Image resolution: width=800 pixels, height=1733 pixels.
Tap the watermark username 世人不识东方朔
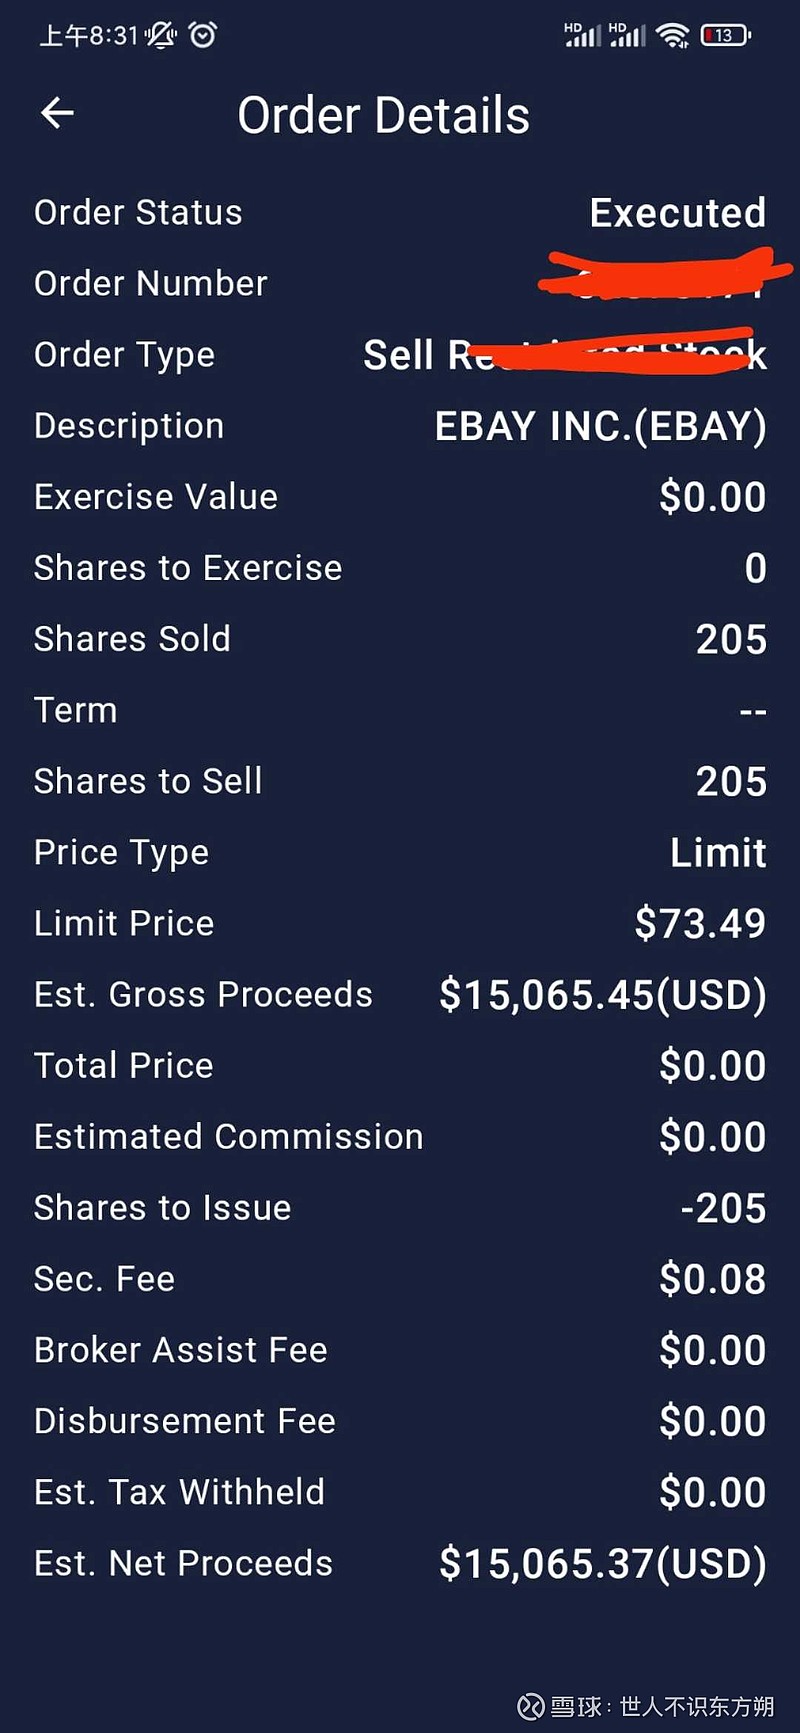(696, 1706)
